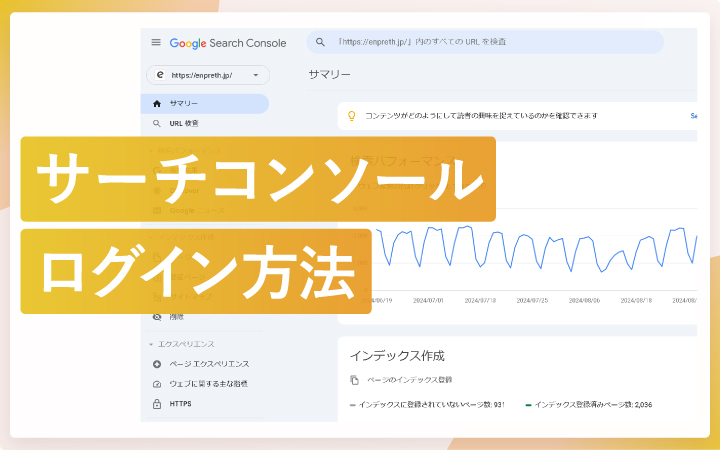Click the インデックス作成 card heading
Viewport: 720px width, 450px height.
pyautogui.click(x=397, y=356)
